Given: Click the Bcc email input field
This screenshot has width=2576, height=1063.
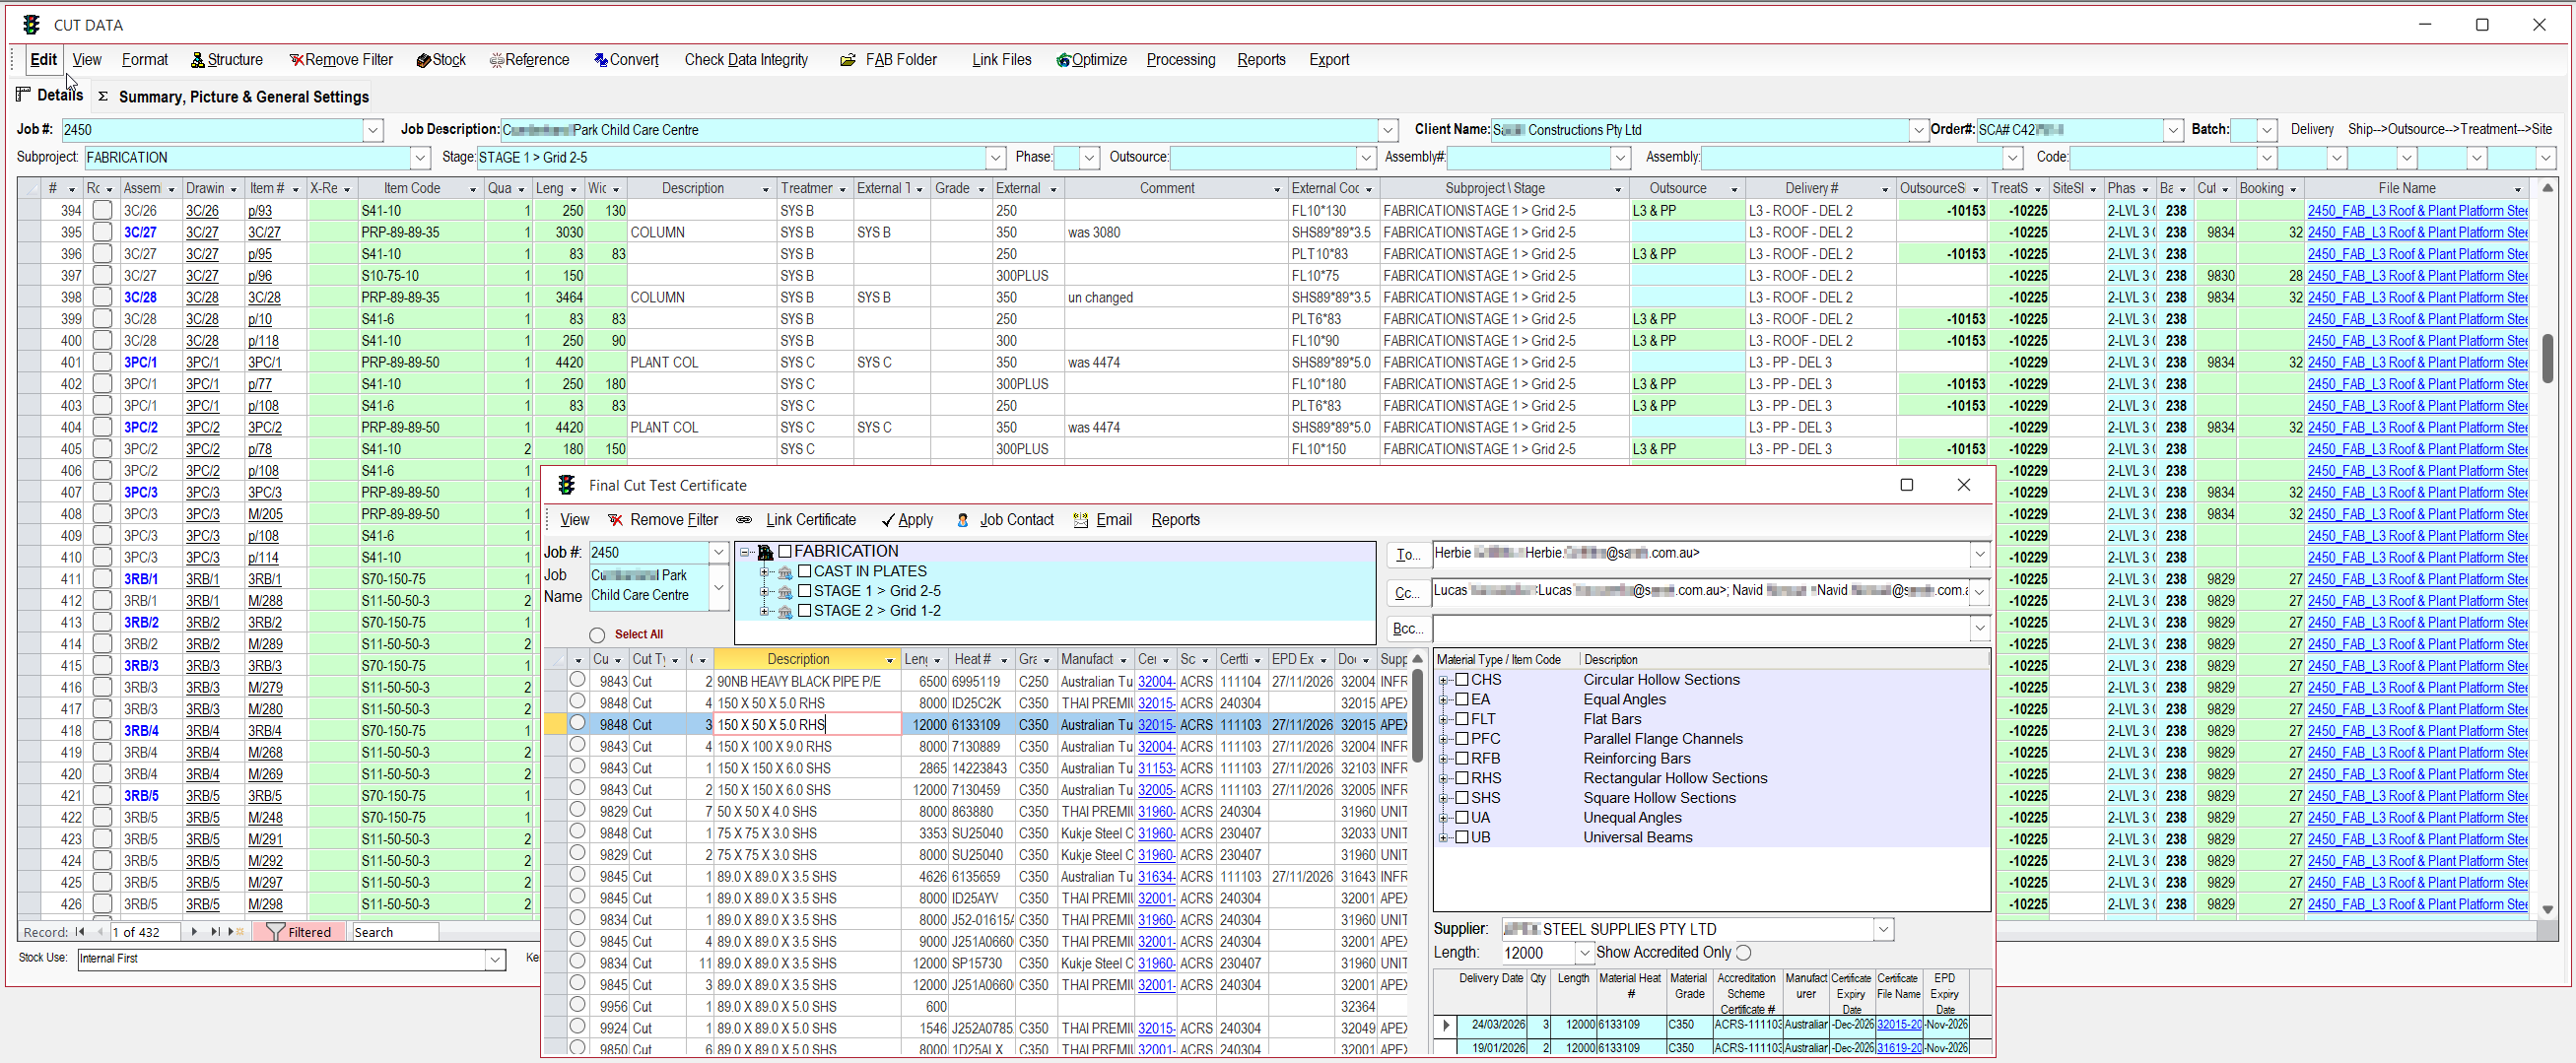Looking at the screenshot, I should coord(1702,629).
